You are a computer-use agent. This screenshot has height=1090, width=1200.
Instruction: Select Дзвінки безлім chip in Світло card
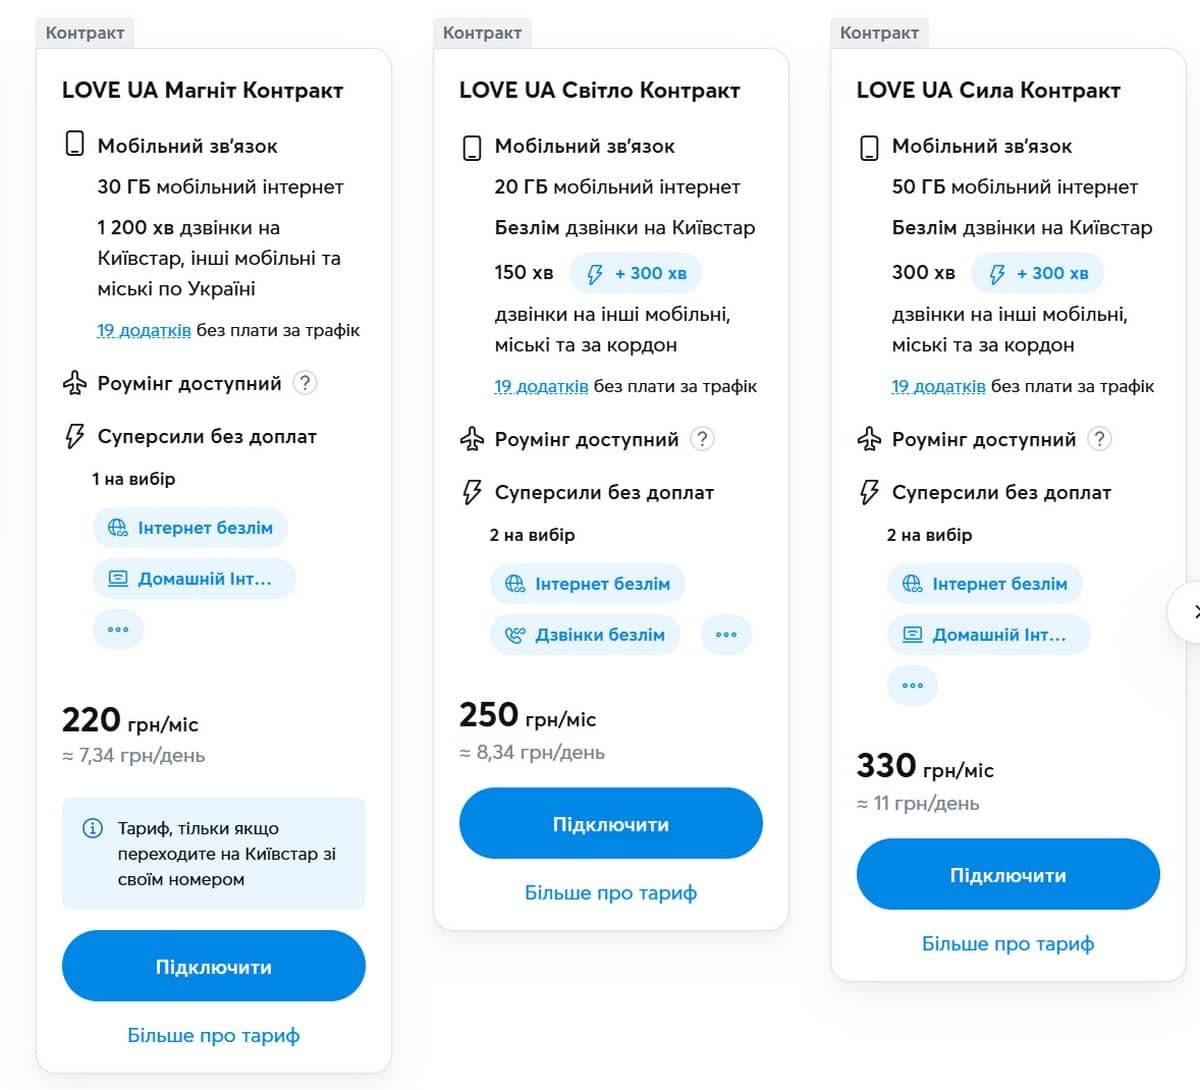coord(585,635)
